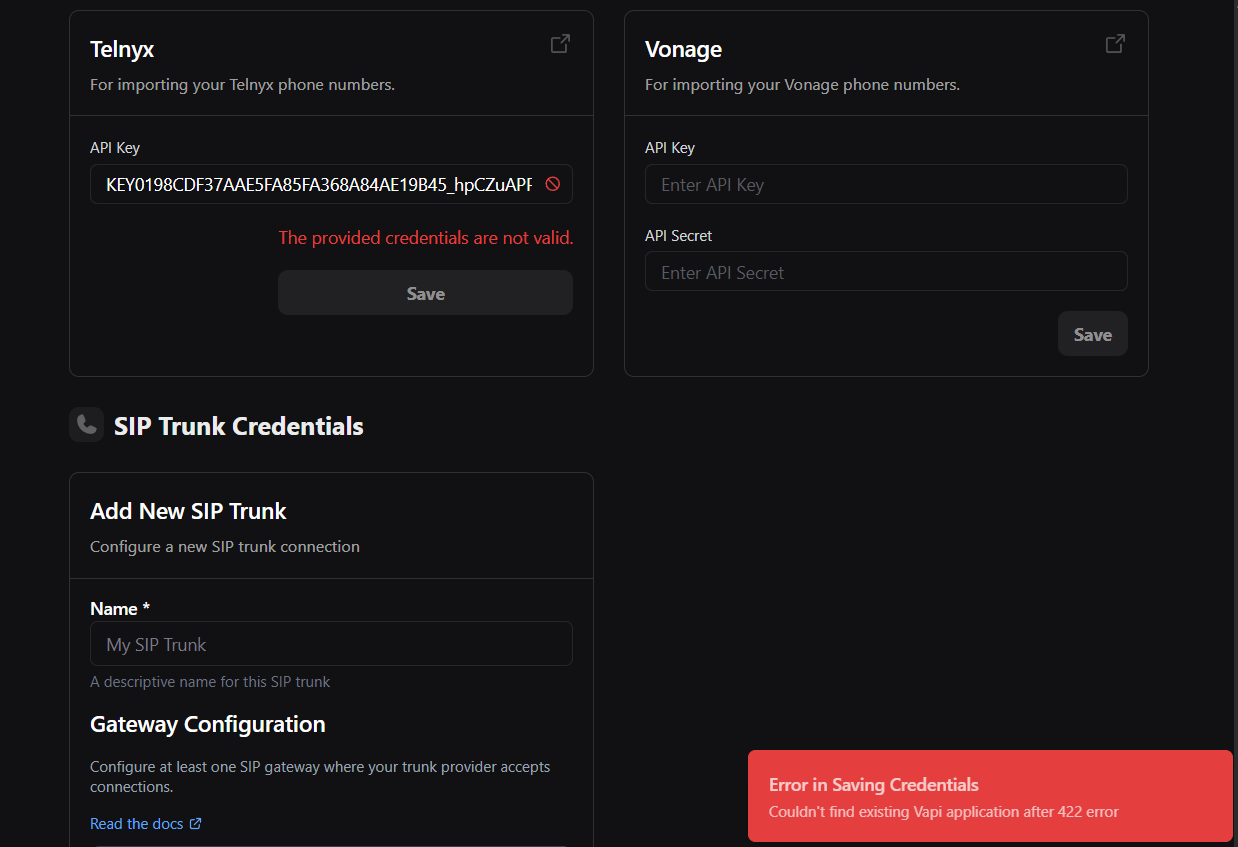The height and width of the screenshot is (847, 1238).
Task: Click 'For importing your Telnyx phone numbers.' text
Action: point(242,85)
